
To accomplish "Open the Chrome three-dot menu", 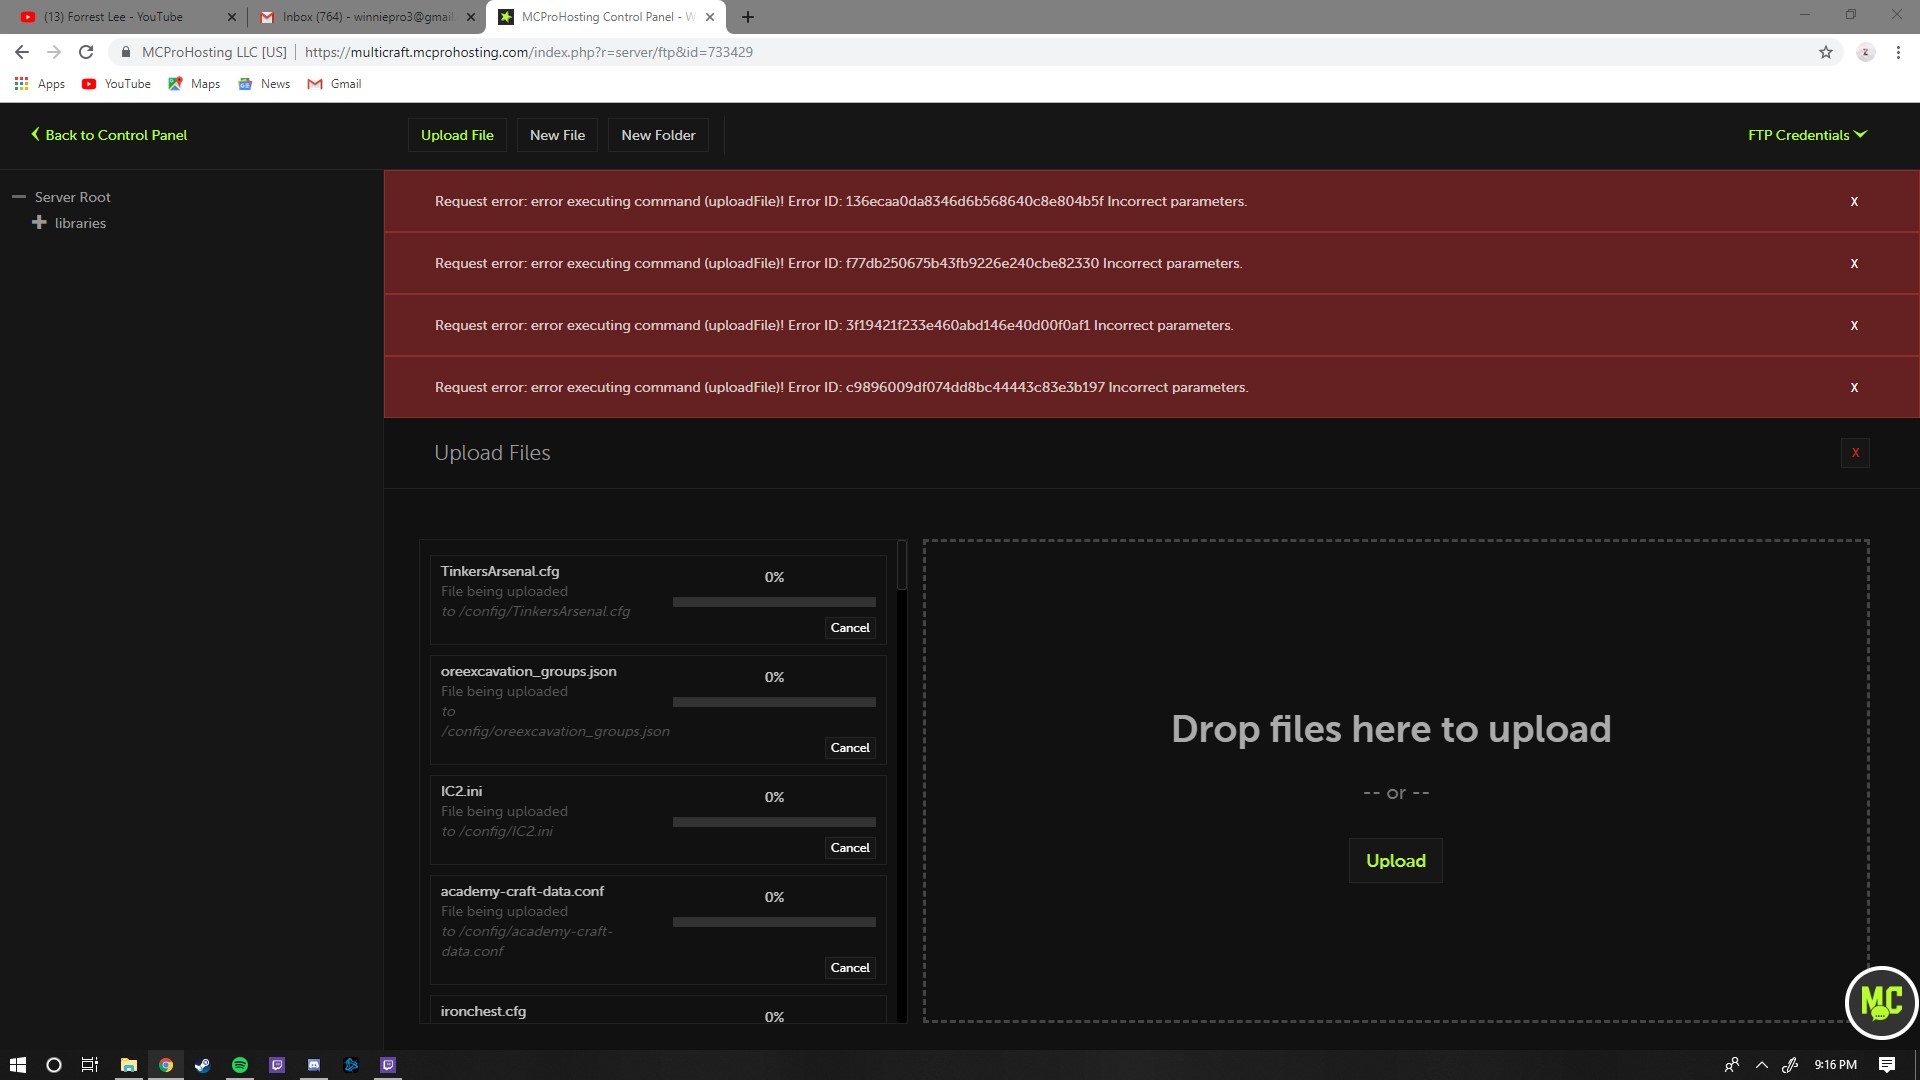I will pyautogui.click(x=1898, y=52).
